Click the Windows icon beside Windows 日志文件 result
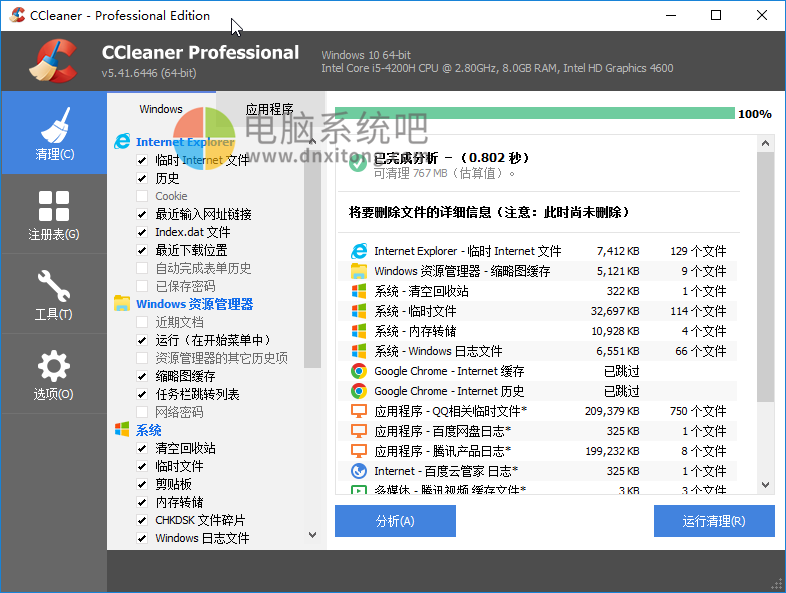 coord(358,351)
